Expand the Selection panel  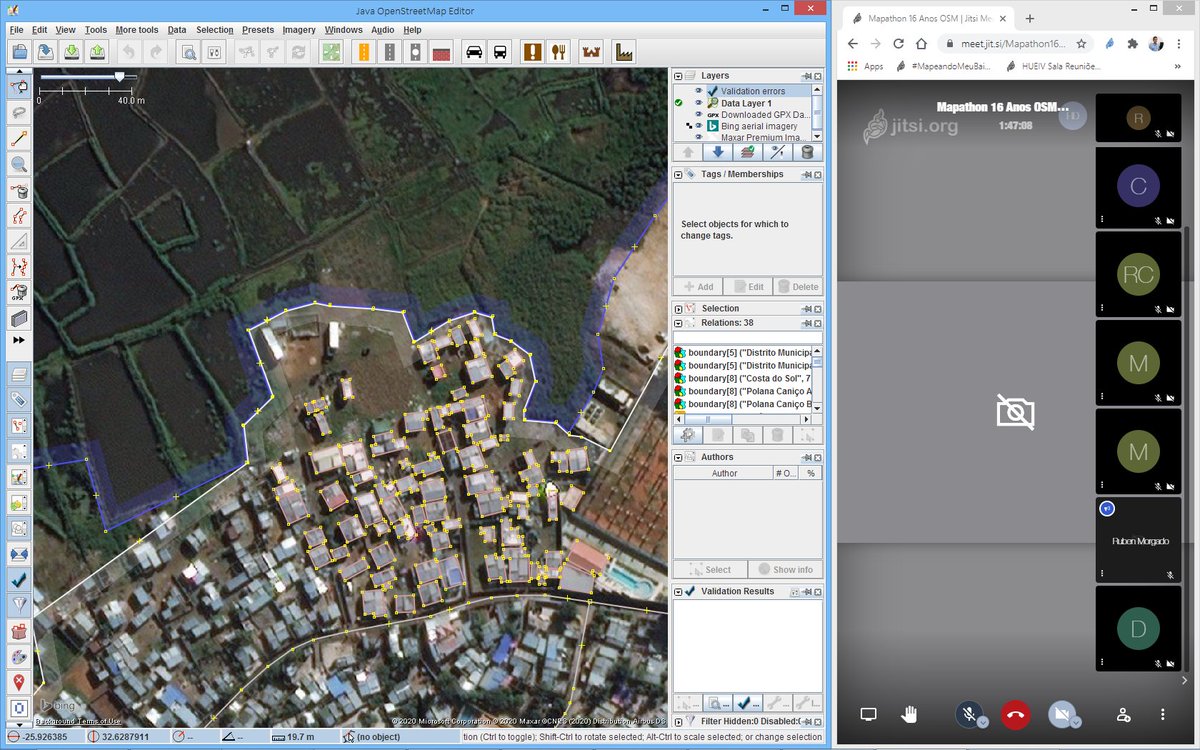(677, 309)
